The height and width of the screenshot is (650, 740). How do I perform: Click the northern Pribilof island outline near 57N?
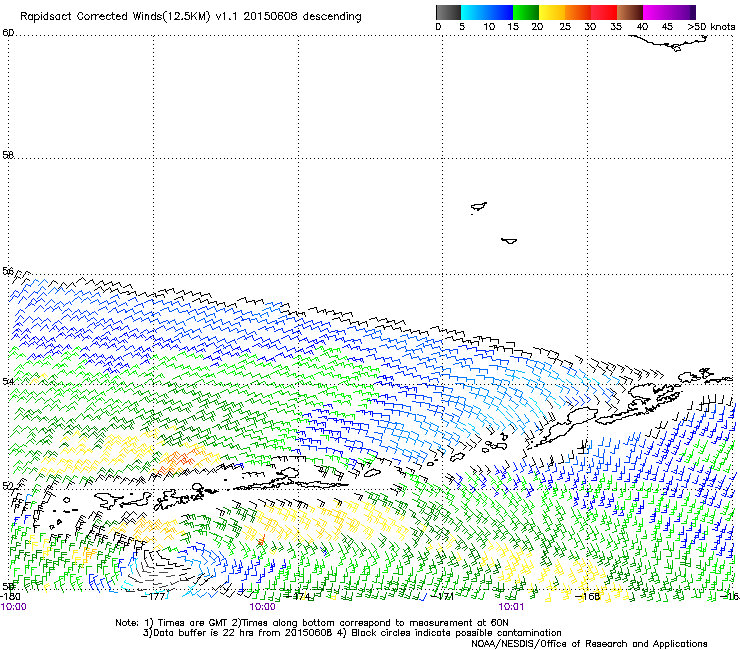pos(479,207)
